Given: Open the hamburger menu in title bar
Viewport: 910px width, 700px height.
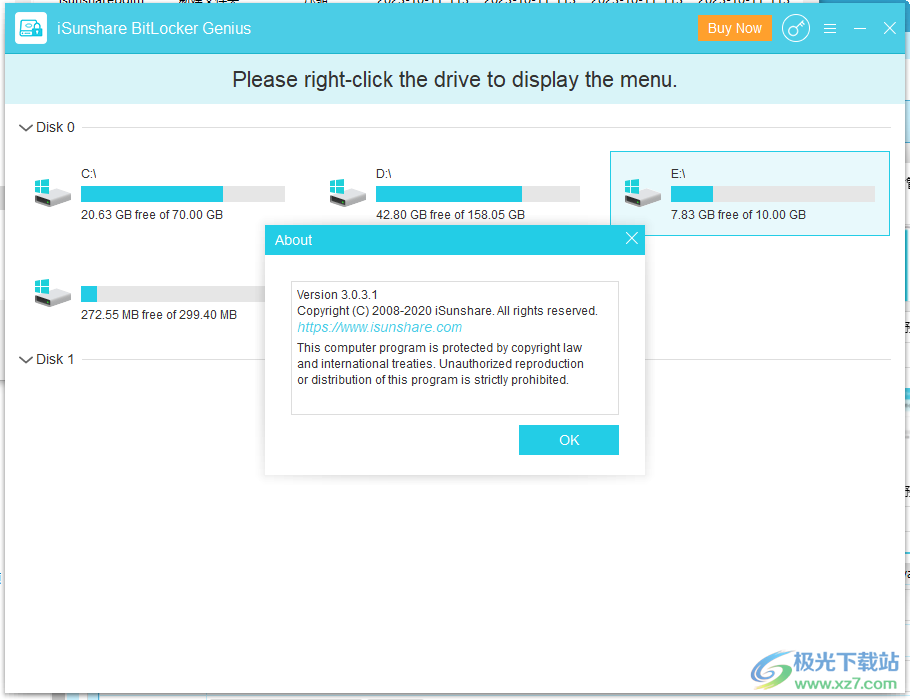Looking at the screenshot, I should coord(830,28).
